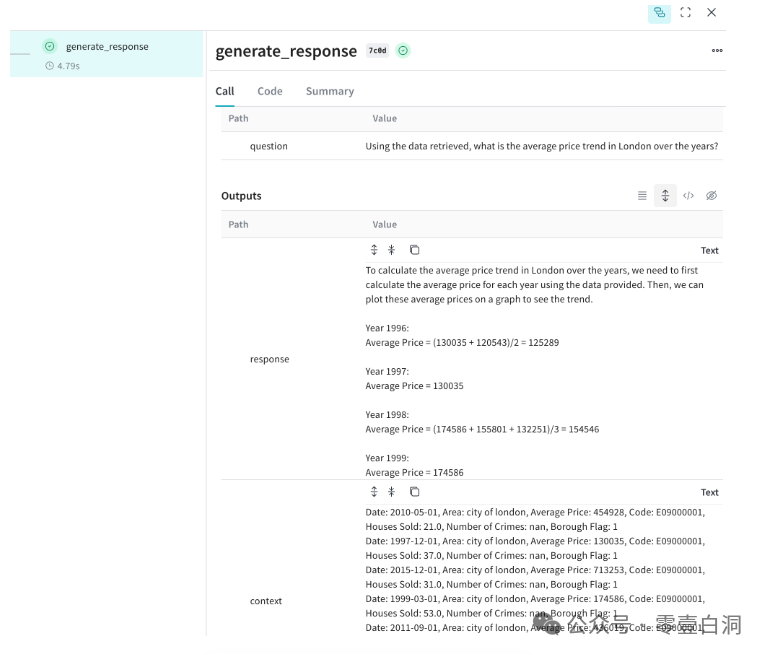Click the 'Year 1996:' line in response

(x=387, y=328)
